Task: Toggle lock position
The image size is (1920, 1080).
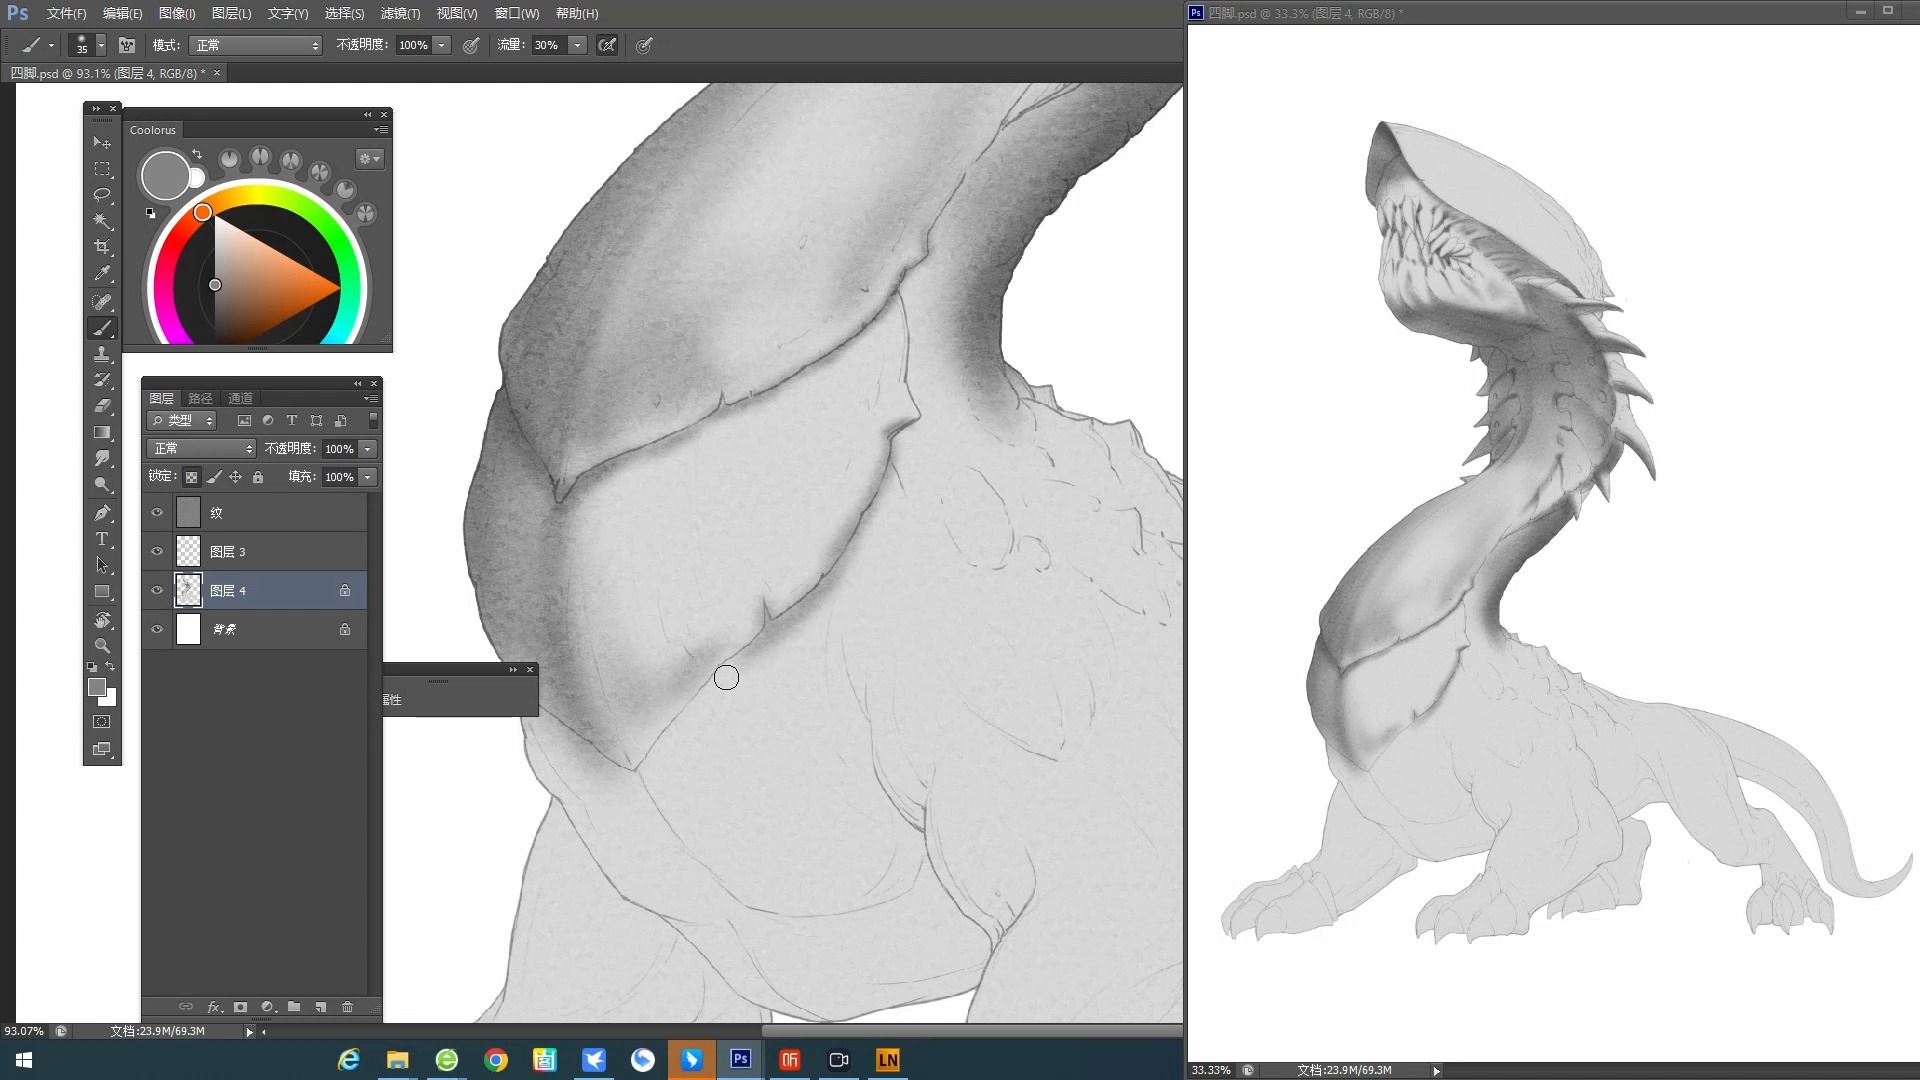Action: [236, 477]
